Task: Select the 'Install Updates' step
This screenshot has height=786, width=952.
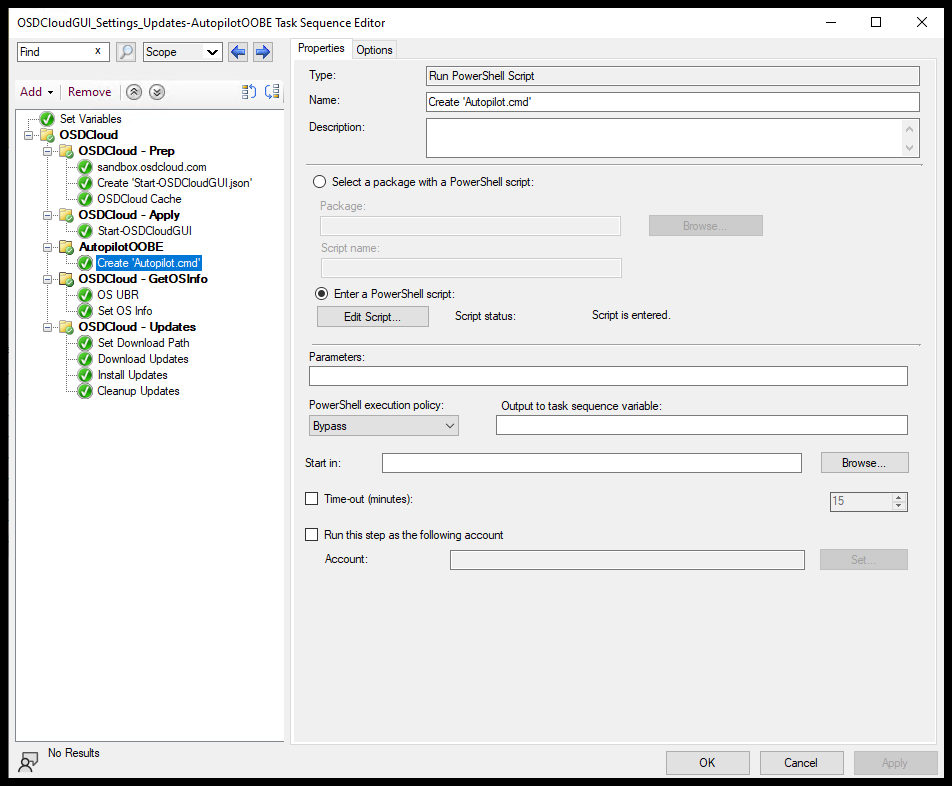Action: [132, 374]
